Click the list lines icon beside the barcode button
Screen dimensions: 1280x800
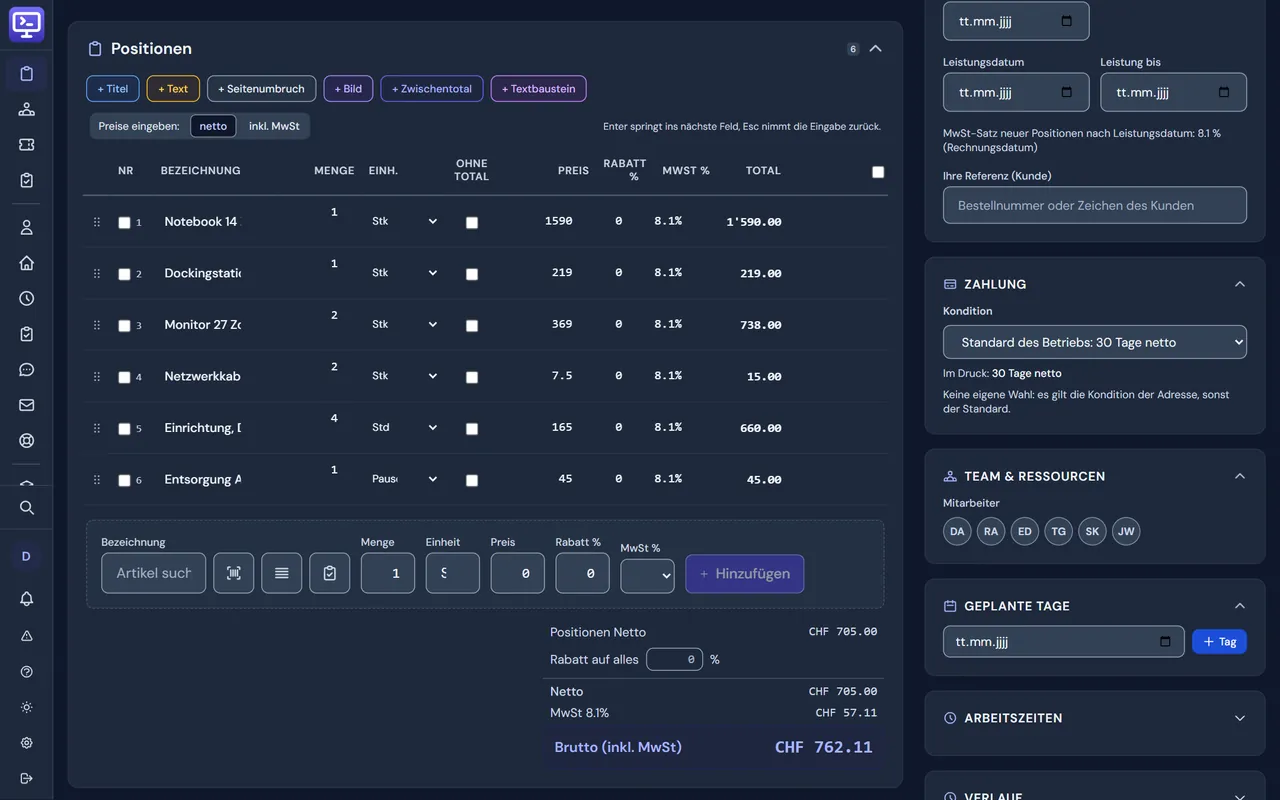[282, 573]
